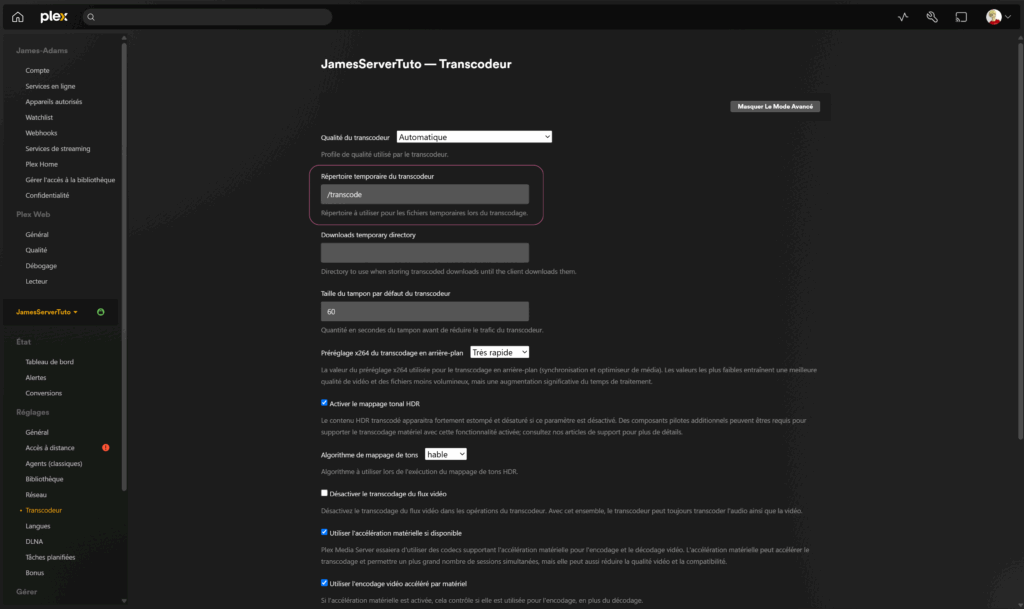Open Conversions page

(44, 393)
